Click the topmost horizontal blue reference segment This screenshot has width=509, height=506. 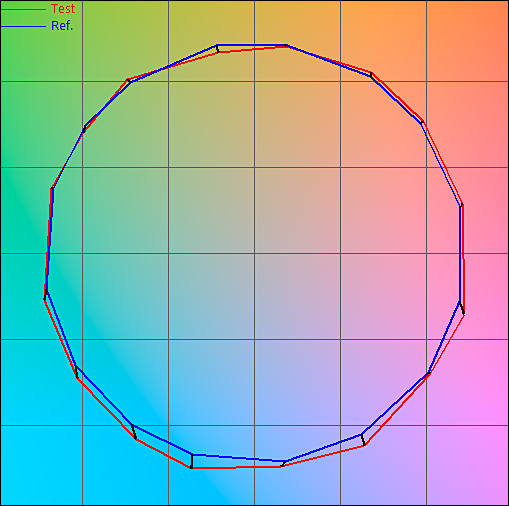[252, 45]
